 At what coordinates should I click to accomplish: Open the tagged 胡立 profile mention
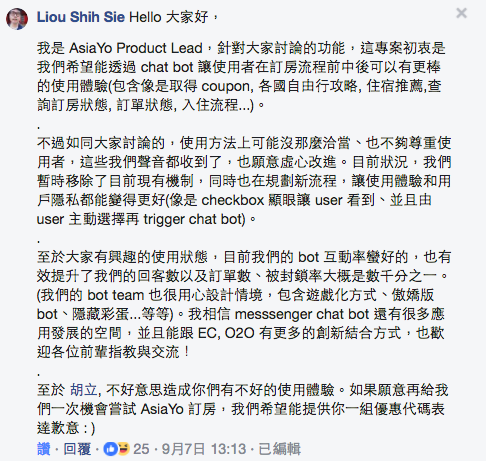click(84, 390)
